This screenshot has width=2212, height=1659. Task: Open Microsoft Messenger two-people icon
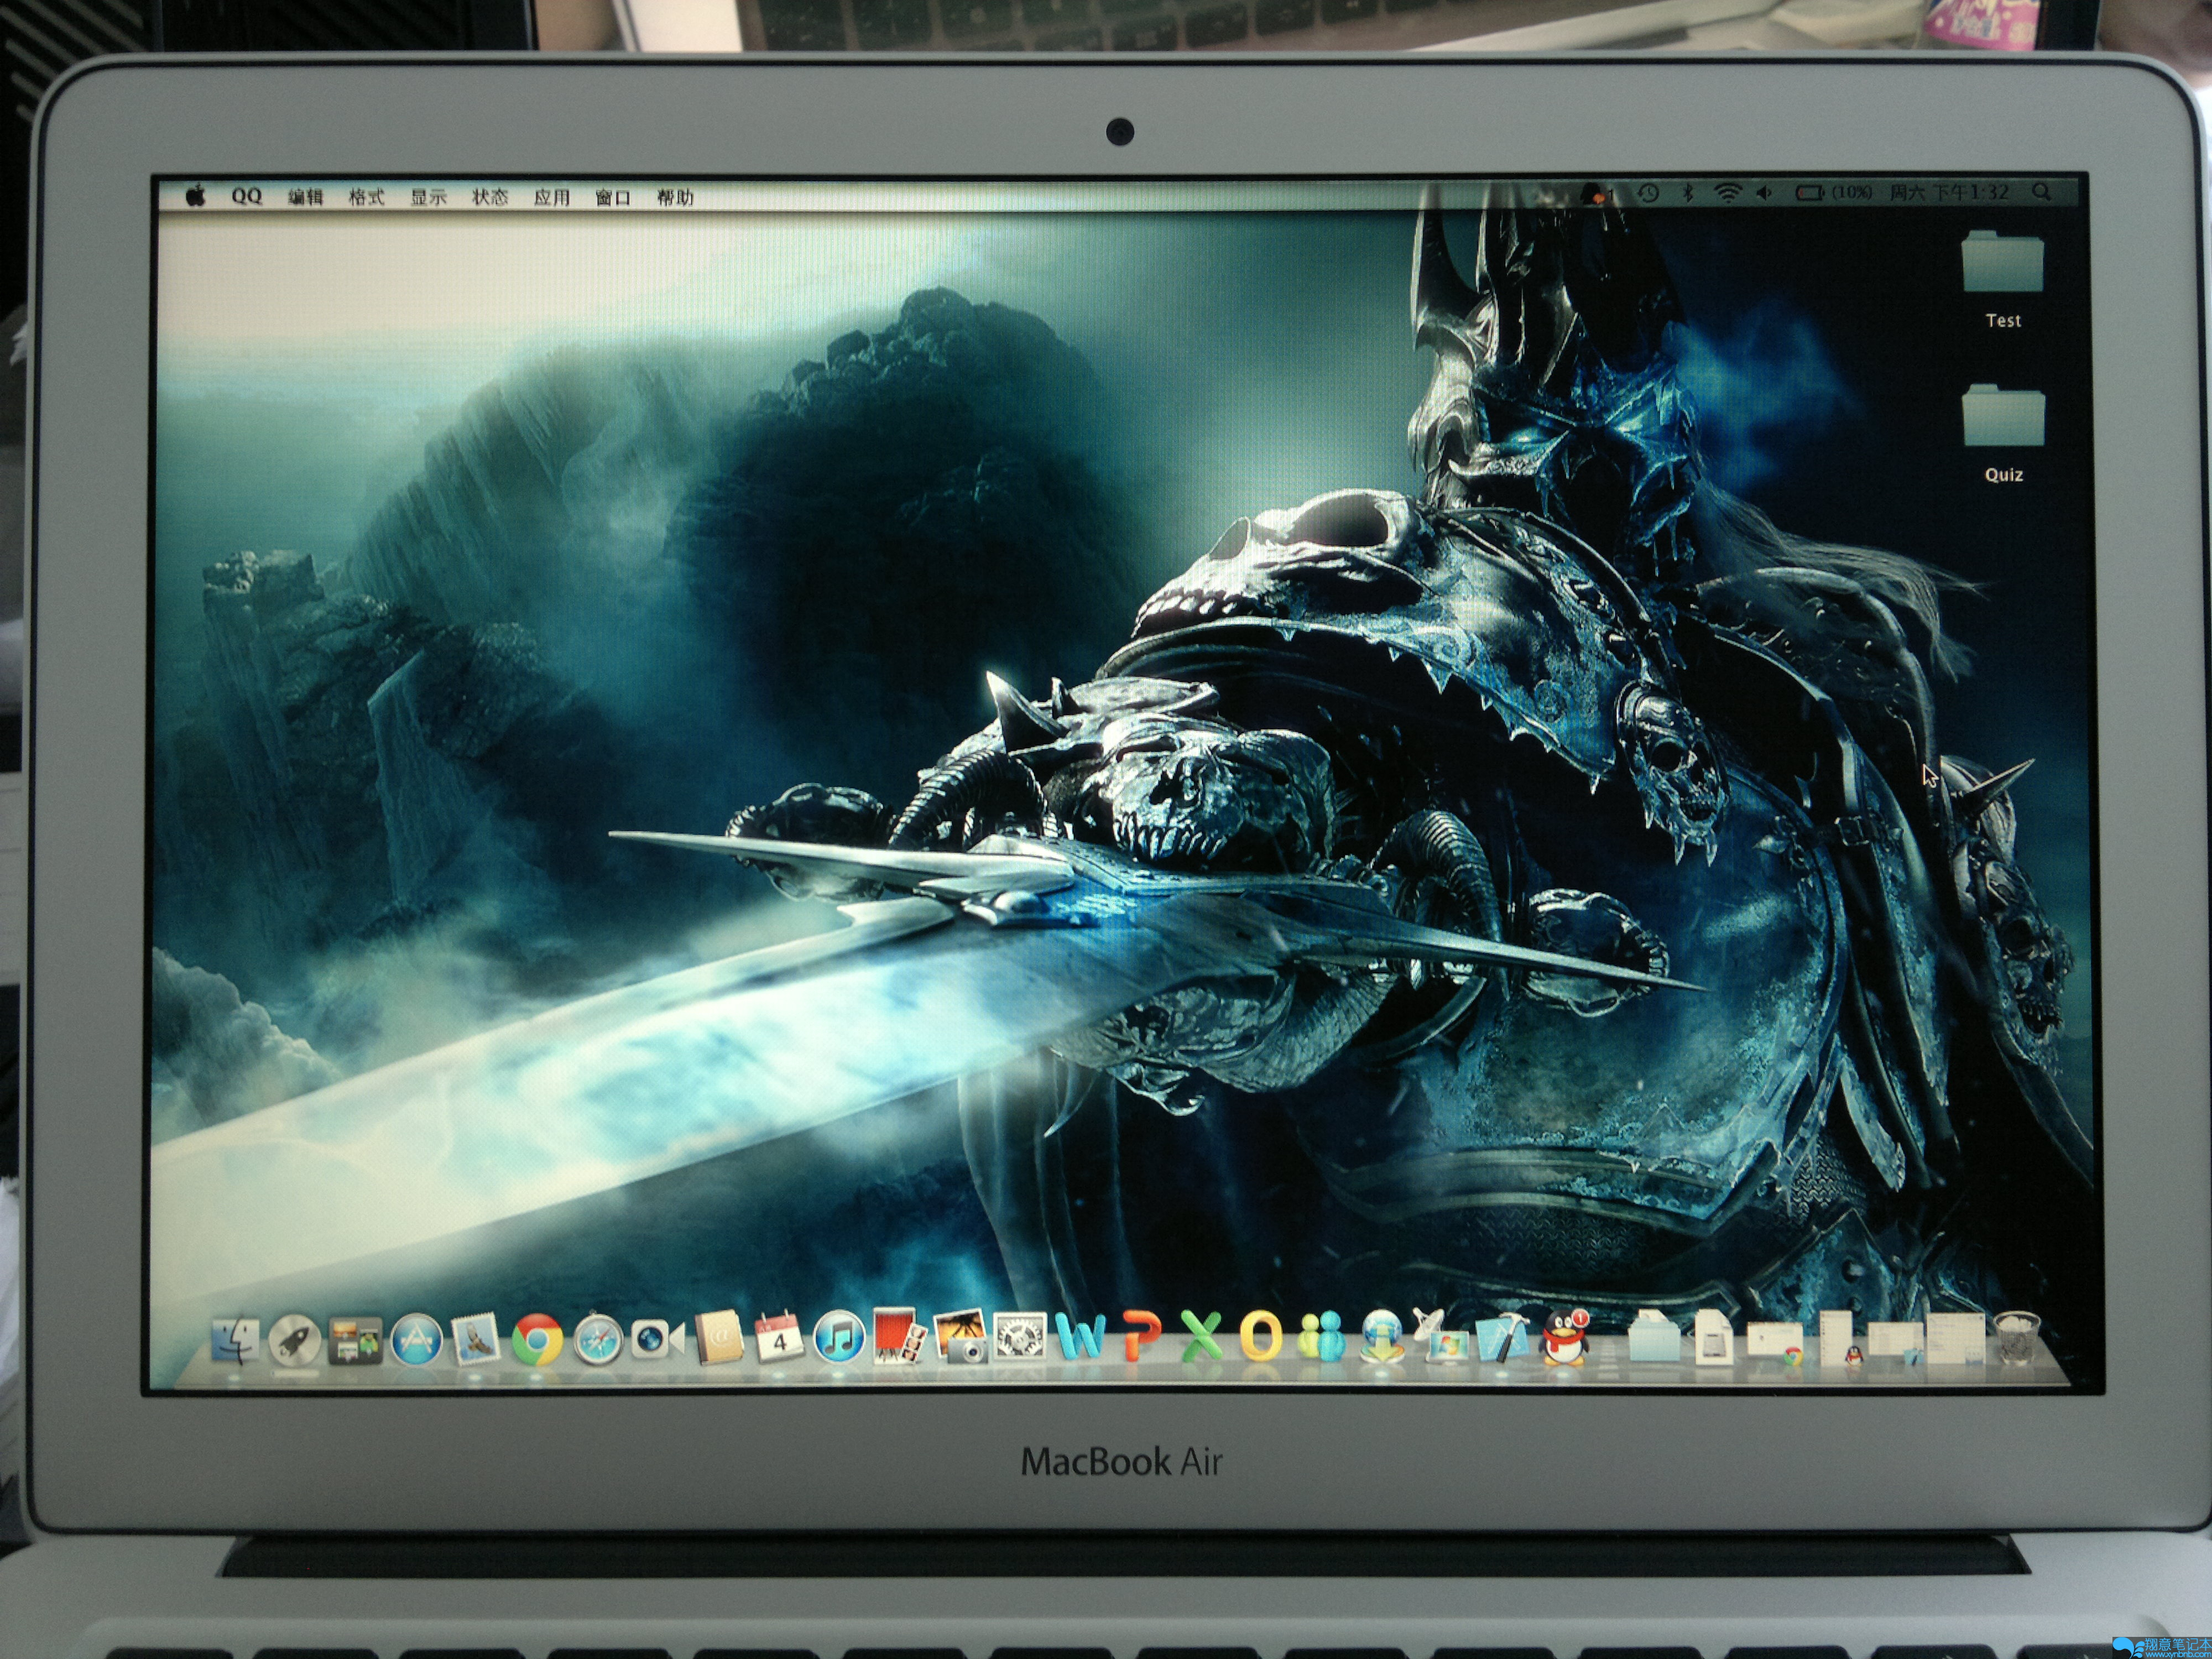point(1321,1337)
